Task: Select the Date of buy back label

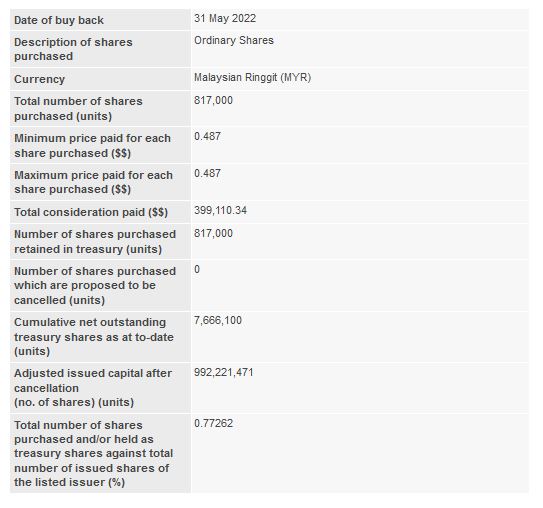Action: point(59,20)
